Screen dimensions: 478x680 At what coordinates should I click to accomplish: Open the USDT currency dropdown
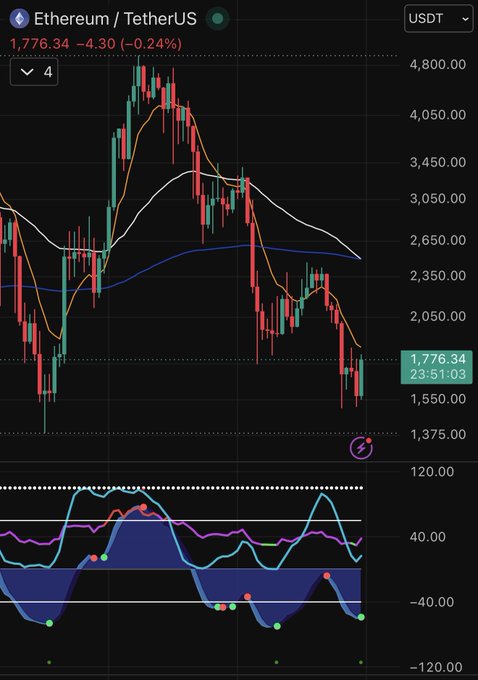pyautogui.click(x=438, y=19)
